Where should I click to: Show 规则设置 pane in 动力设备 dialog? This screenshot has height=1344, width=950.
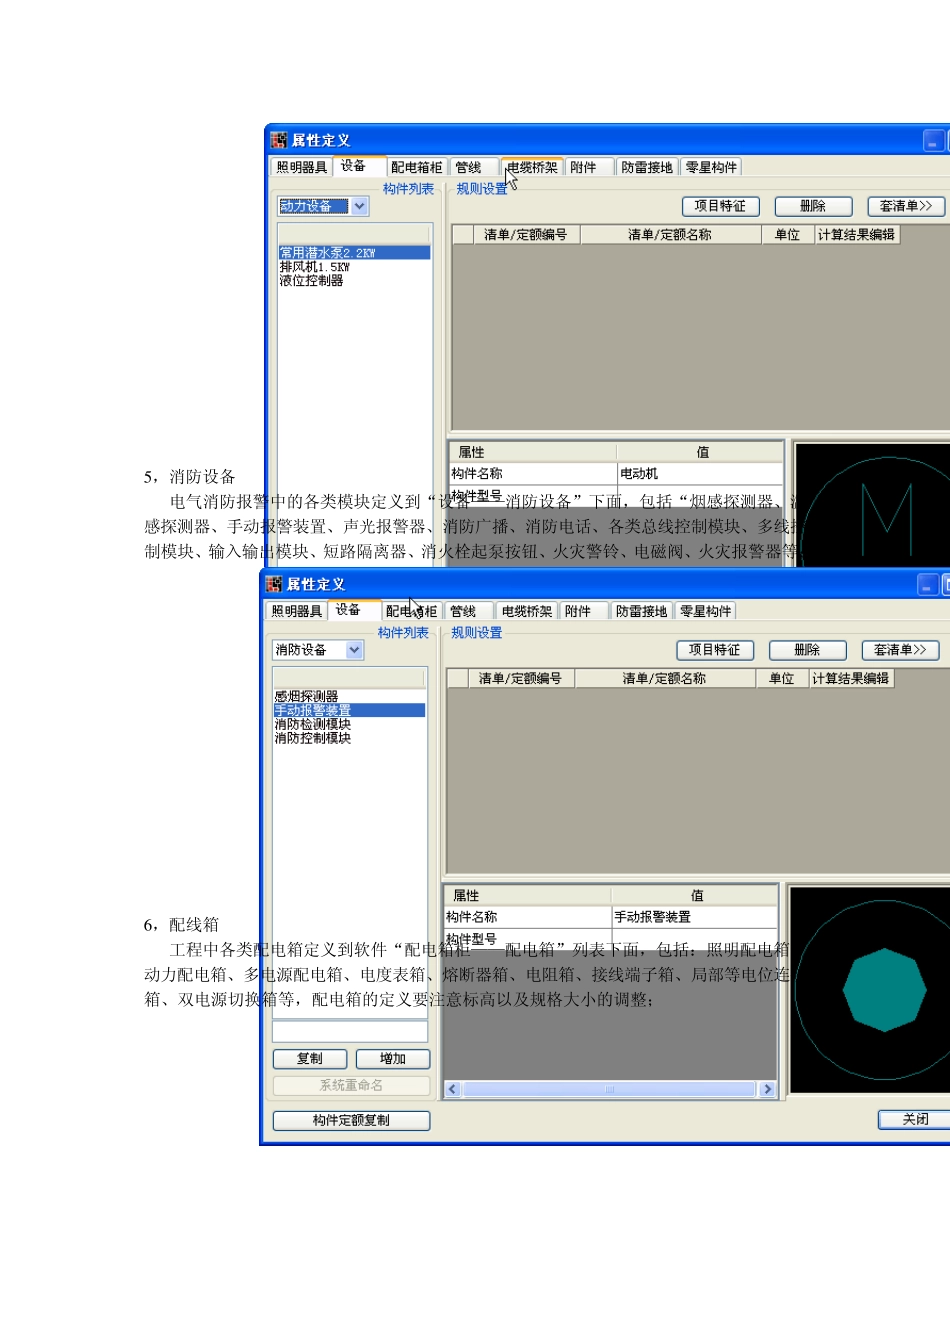[482, 189]
